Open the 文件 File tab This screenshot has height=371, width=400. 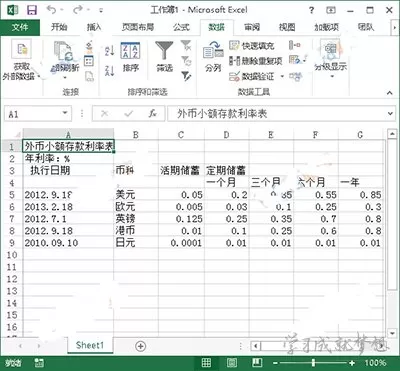[20, 27]
